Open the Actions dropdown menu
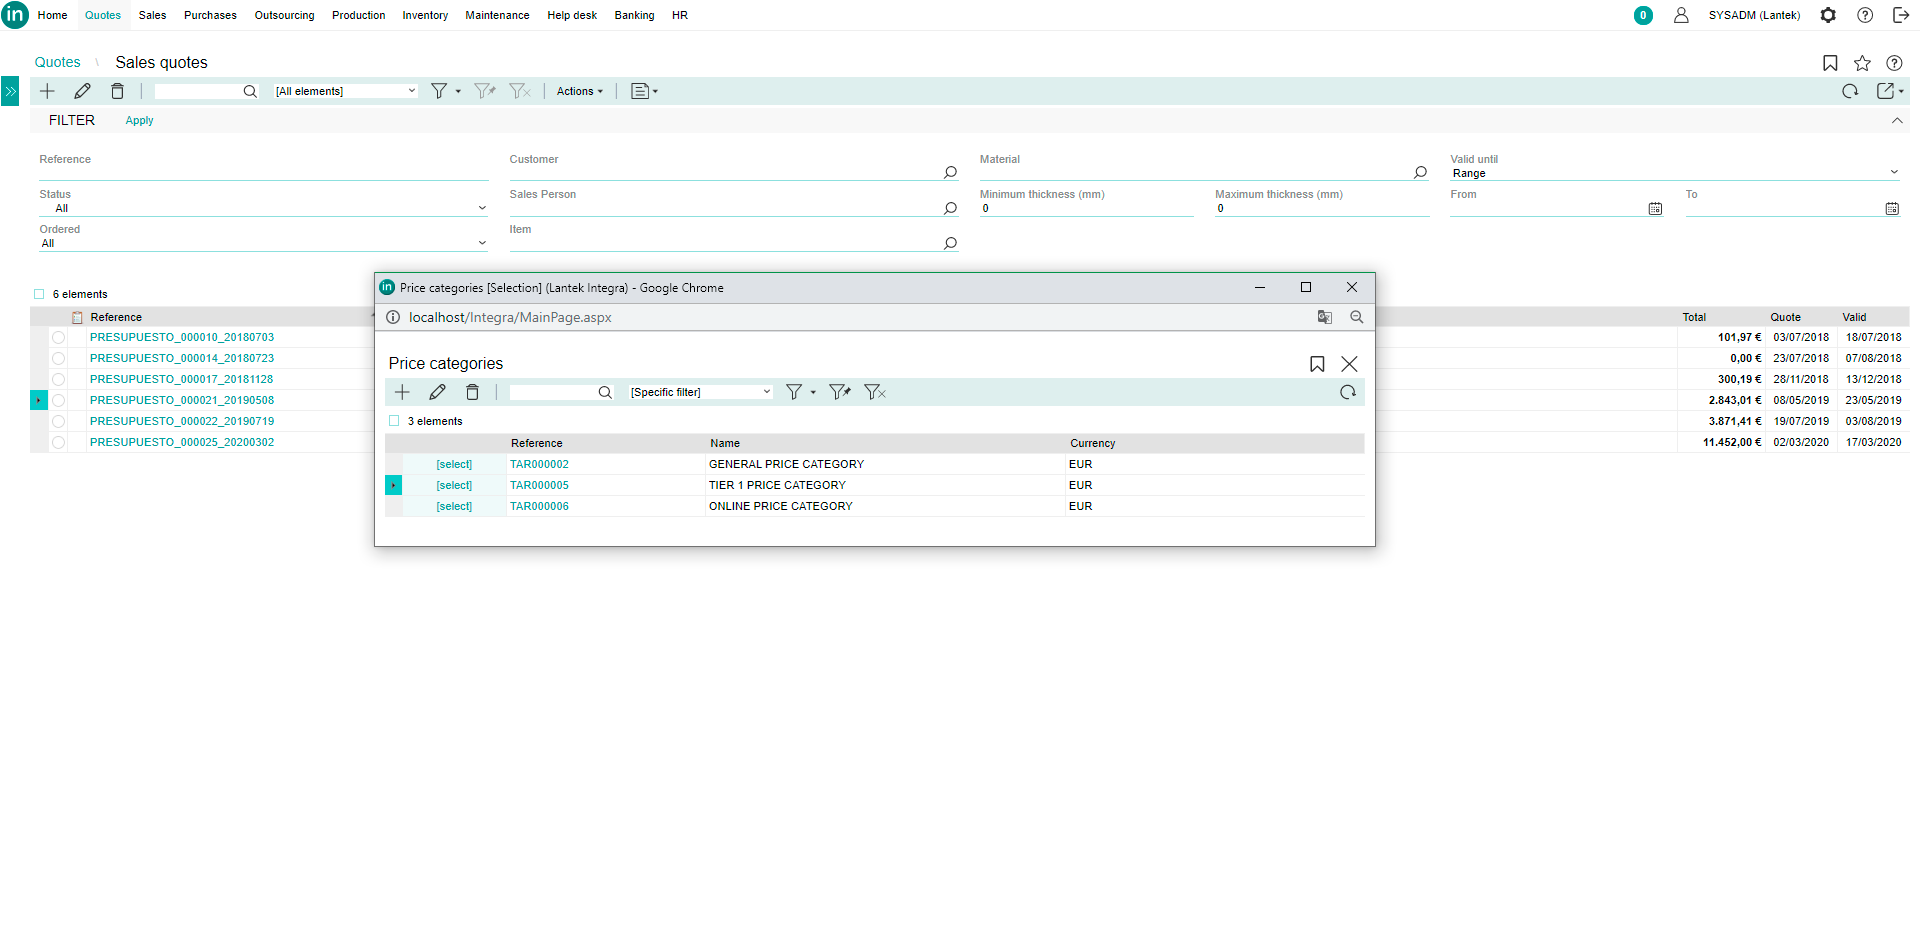1920x937 pixels. pyautogui.click(x=580, y=91)
